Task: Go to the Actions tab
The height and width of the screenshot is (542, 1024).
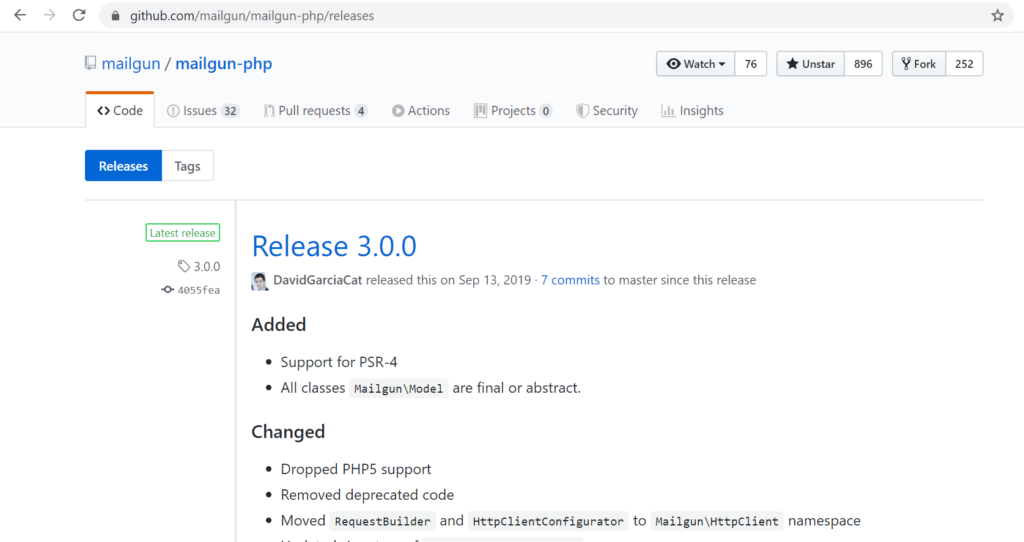Action: tap(420, 111)
